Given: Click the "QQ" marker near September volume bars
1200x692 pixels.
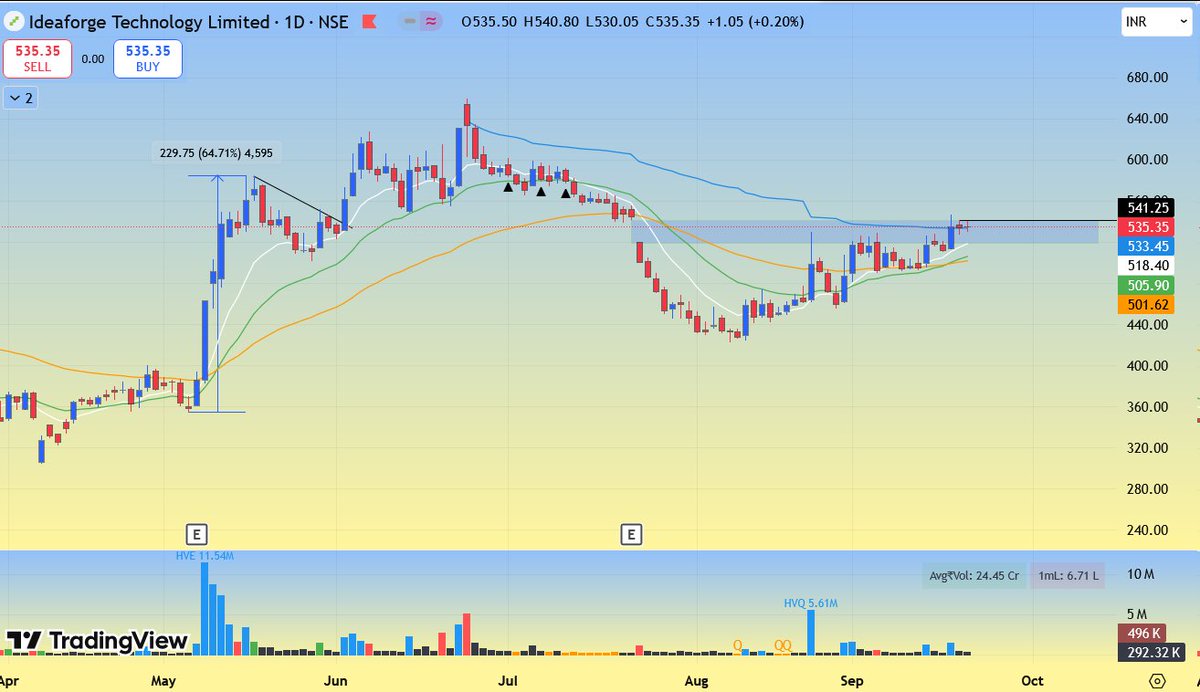Looking at the screenshot, I should [782, 646].
